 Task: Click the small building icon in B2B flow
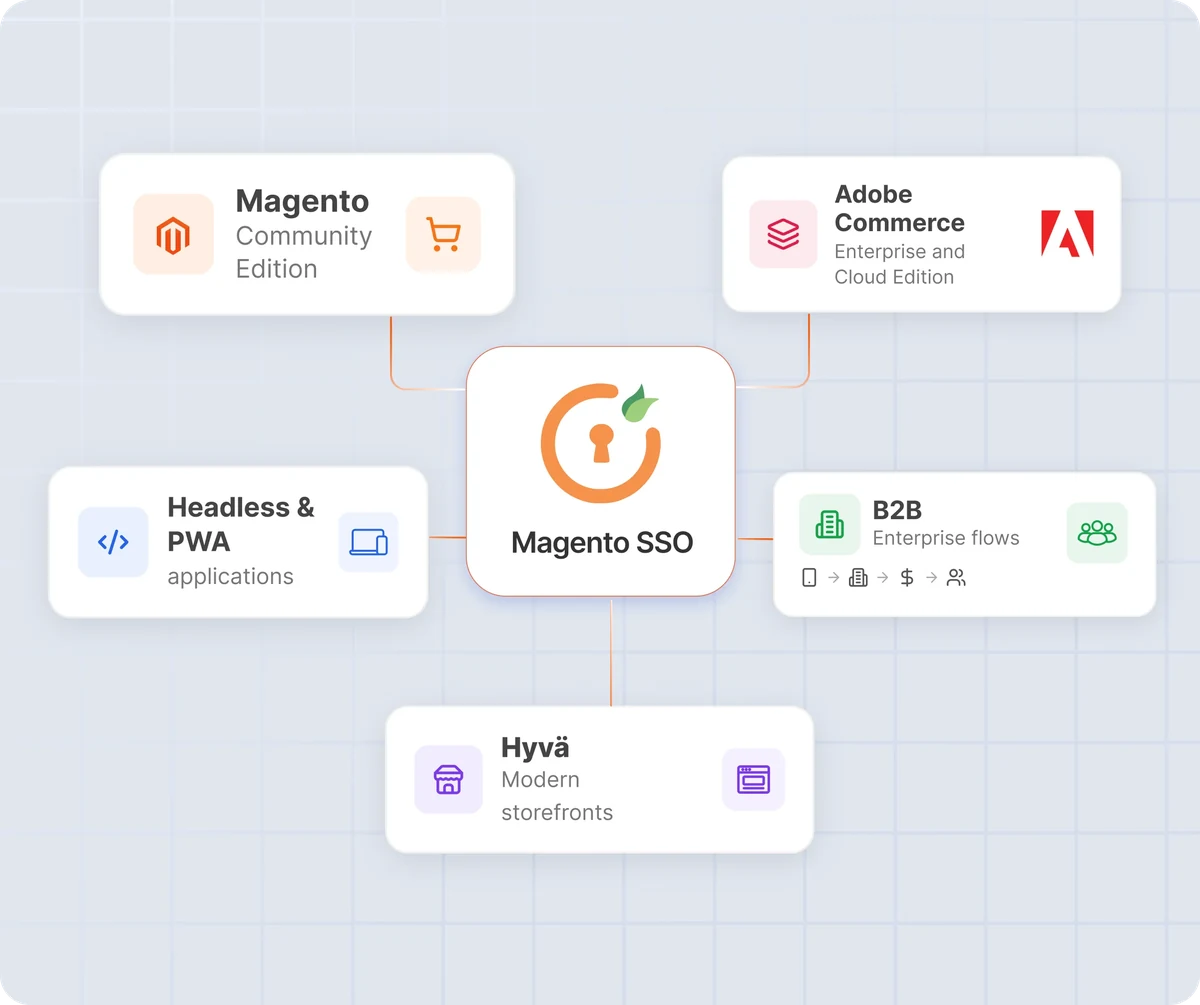tap(858, 577)
